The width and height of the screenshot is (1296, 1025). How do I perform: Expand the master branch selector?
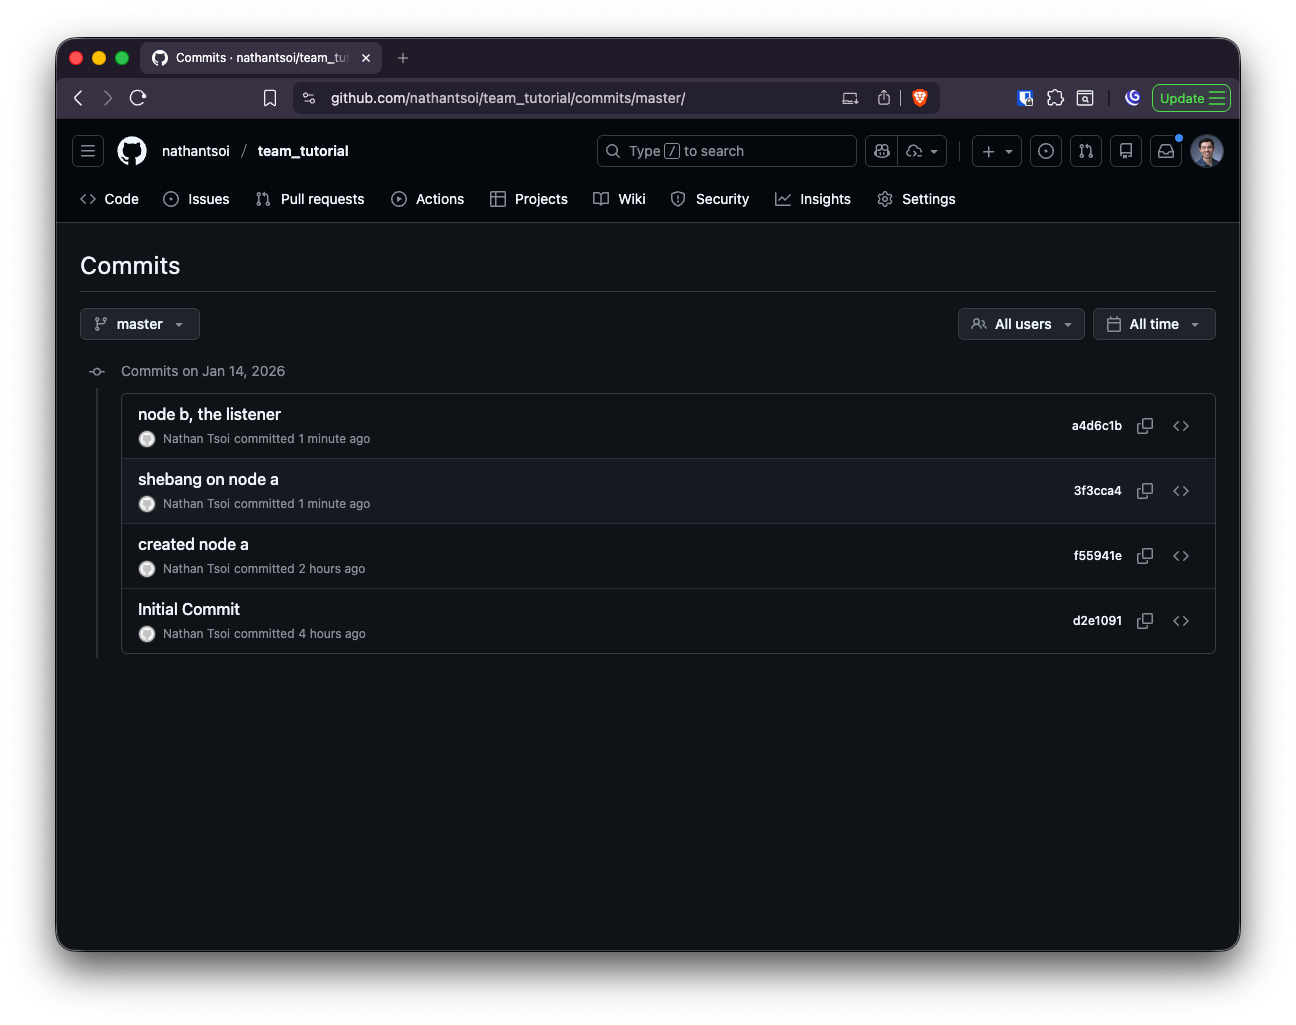140,324
